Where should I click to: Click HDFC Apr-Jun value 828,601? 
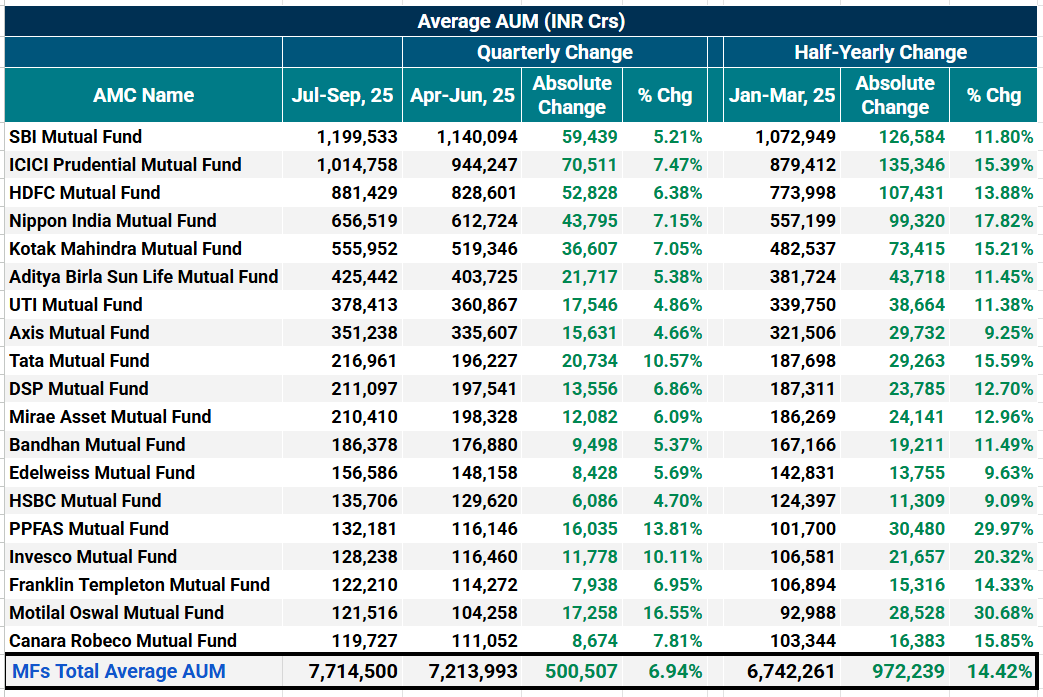484,193
